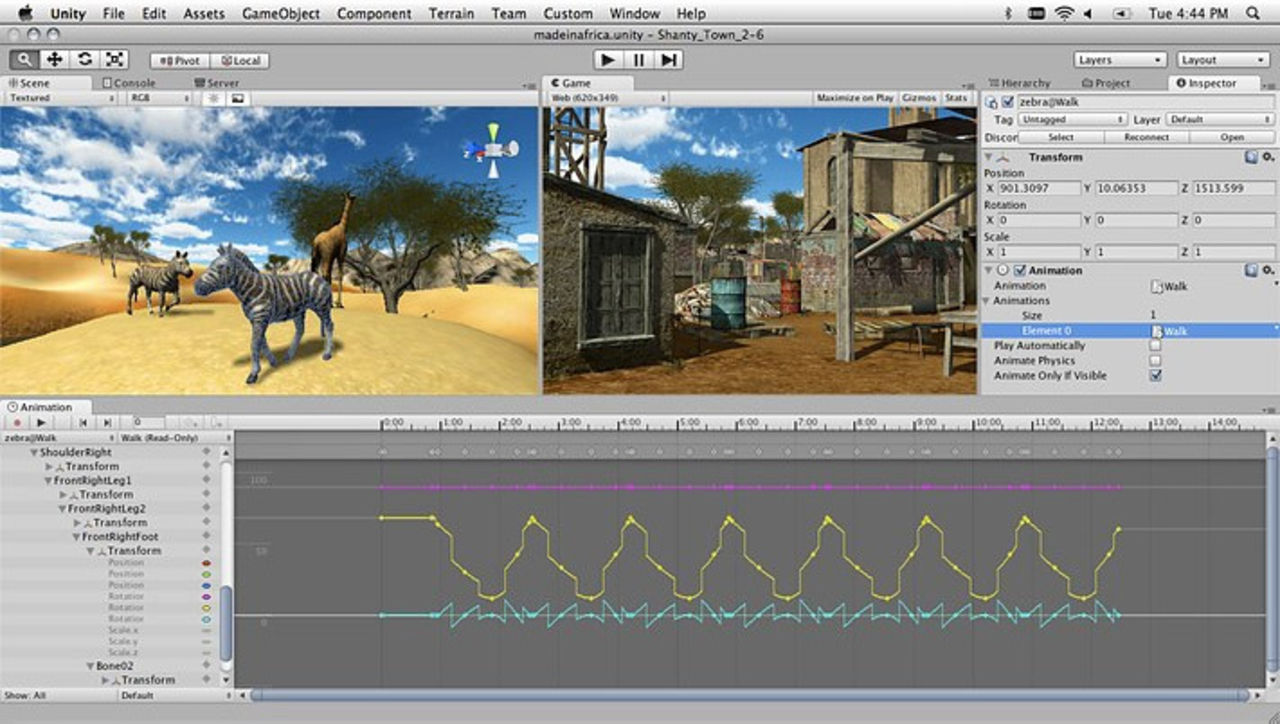The height and width of the screenshot is (724, 1280).
Task: Toggle scene lighting sun icon
Action: coord(213,99)
